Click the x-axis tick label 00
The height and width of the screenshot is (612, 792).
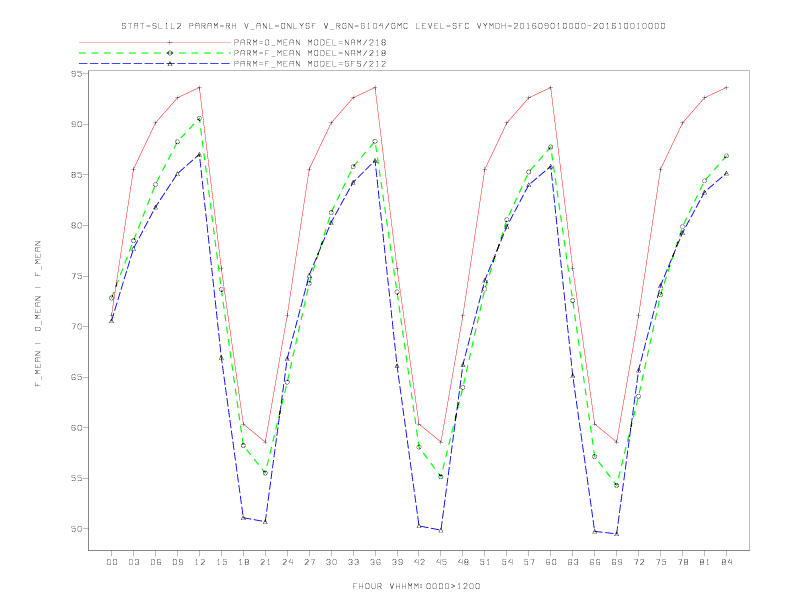coord(112,562)
